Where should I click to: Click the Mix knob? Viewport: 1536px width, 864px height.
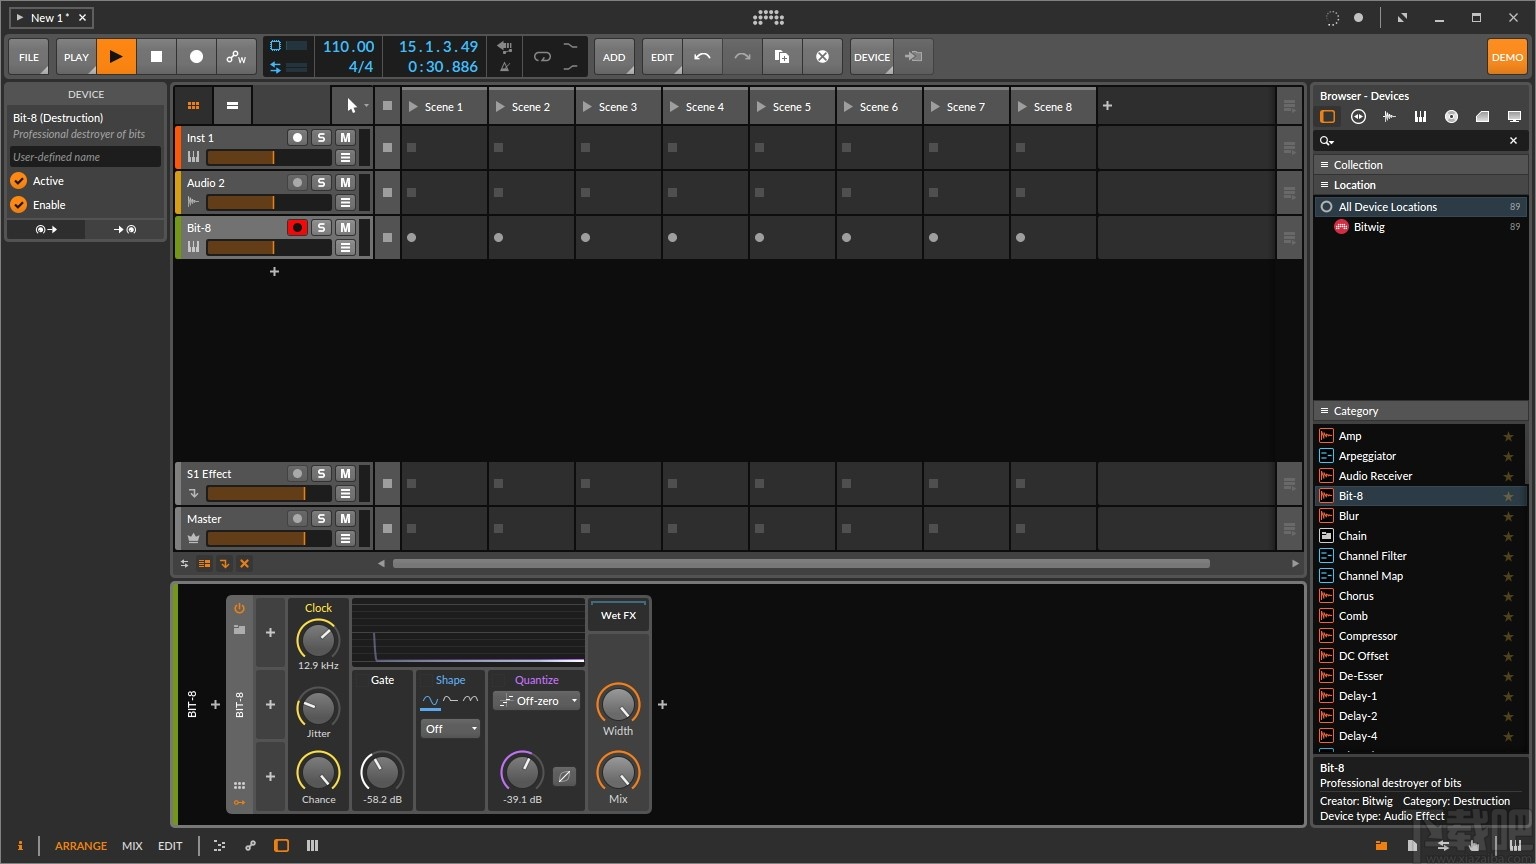[618, 772]
